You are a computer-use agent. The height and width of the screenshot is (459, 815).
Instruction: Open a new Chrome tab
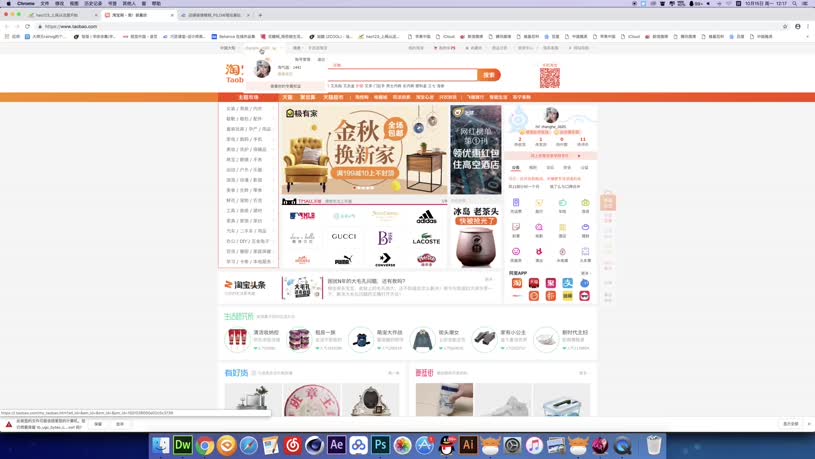point(260,15)
